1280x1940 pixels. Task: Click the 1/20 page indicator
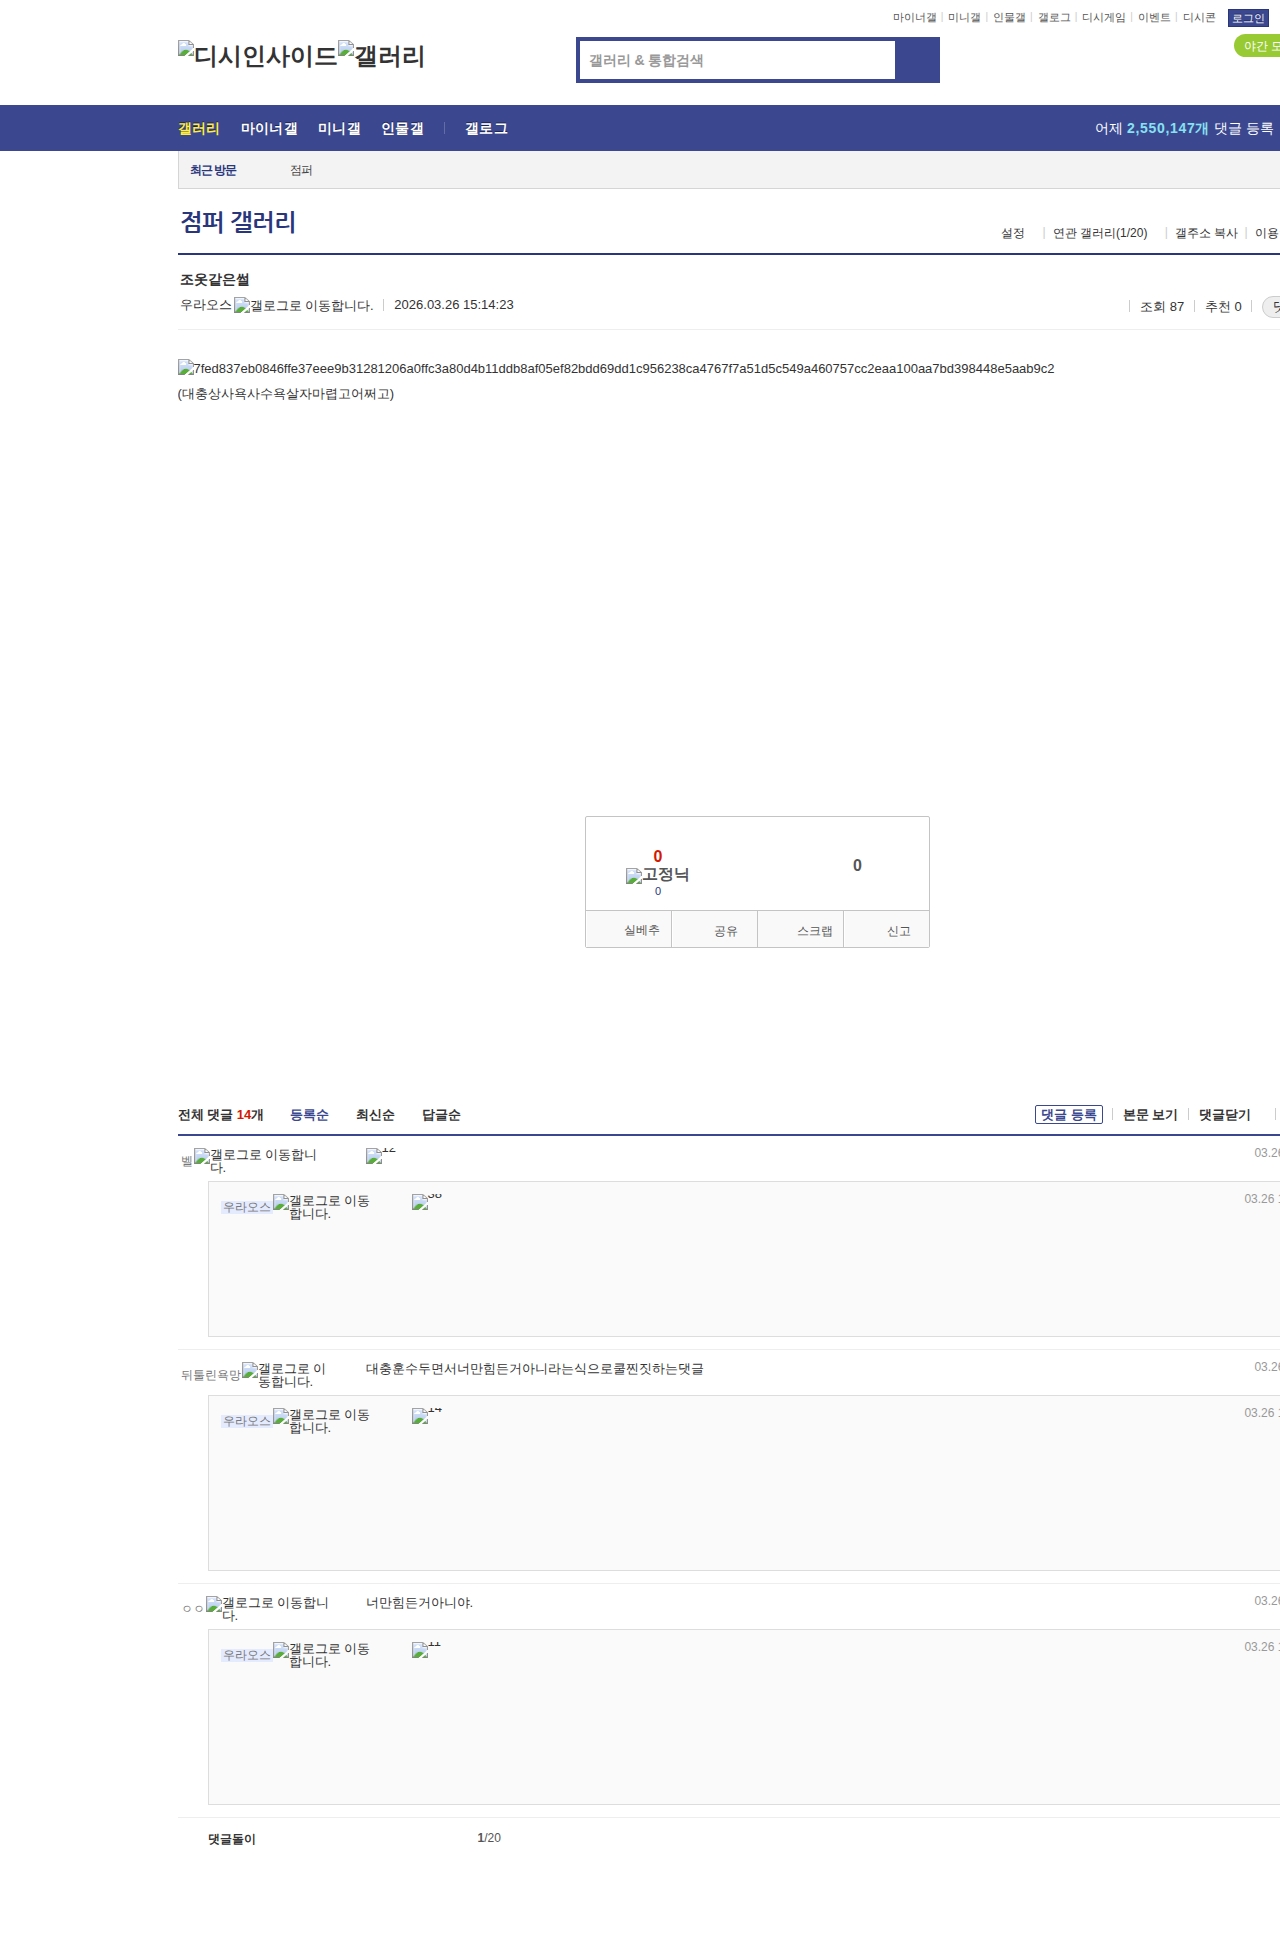pos(489,1838)
